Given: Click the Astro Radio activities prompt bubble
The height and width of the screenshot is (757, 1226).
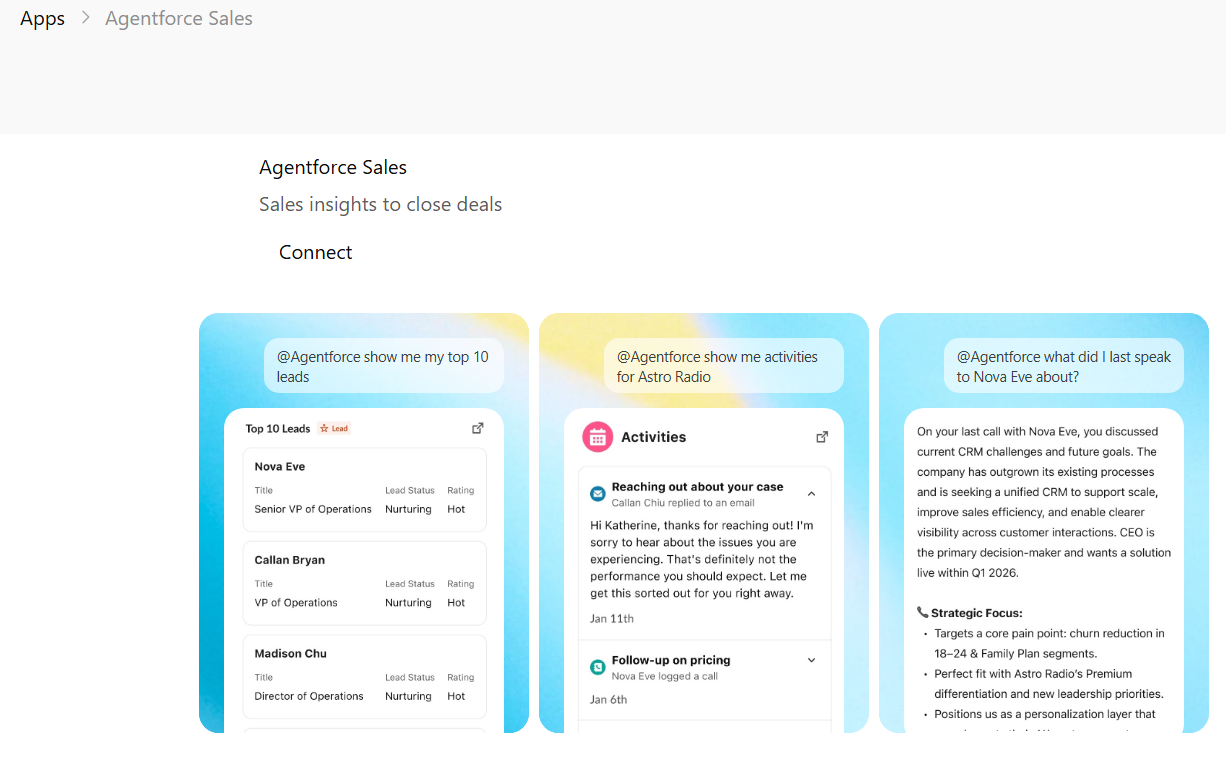Looking at the screenshot, I should (723, 366).
